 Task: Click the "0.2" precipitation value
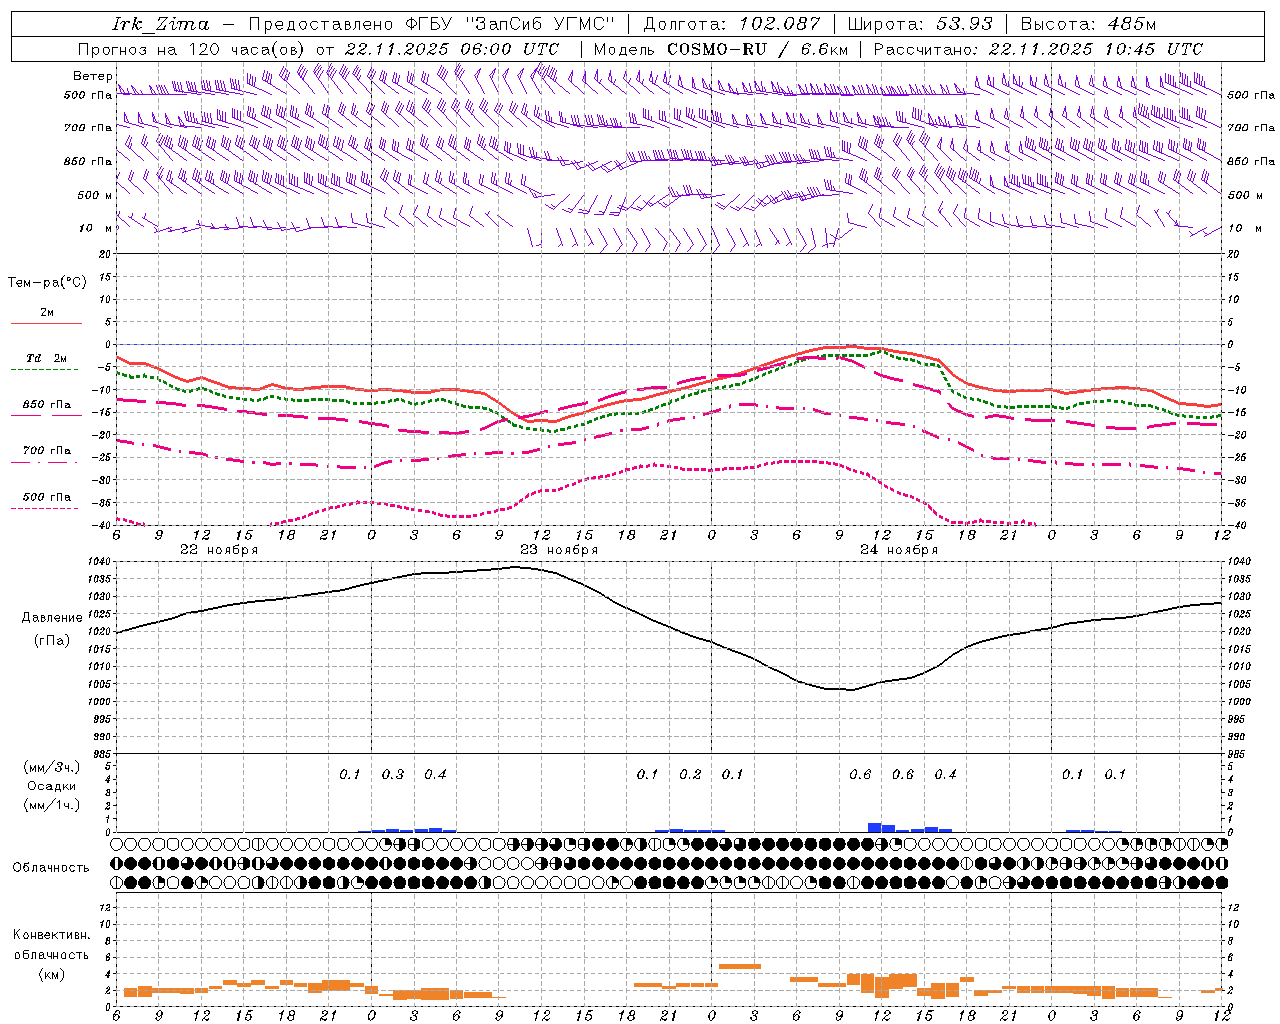pyautogui.click(x=690, y=774)
